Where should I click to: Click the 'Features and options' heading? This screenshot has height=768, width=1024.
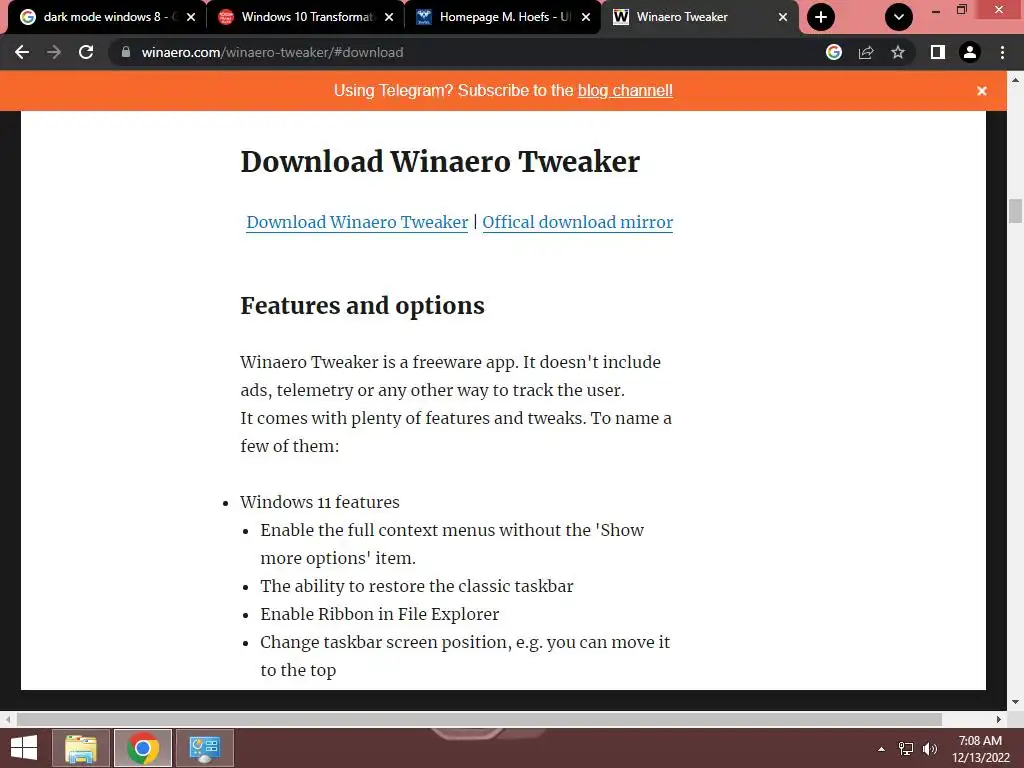point(362,306)
